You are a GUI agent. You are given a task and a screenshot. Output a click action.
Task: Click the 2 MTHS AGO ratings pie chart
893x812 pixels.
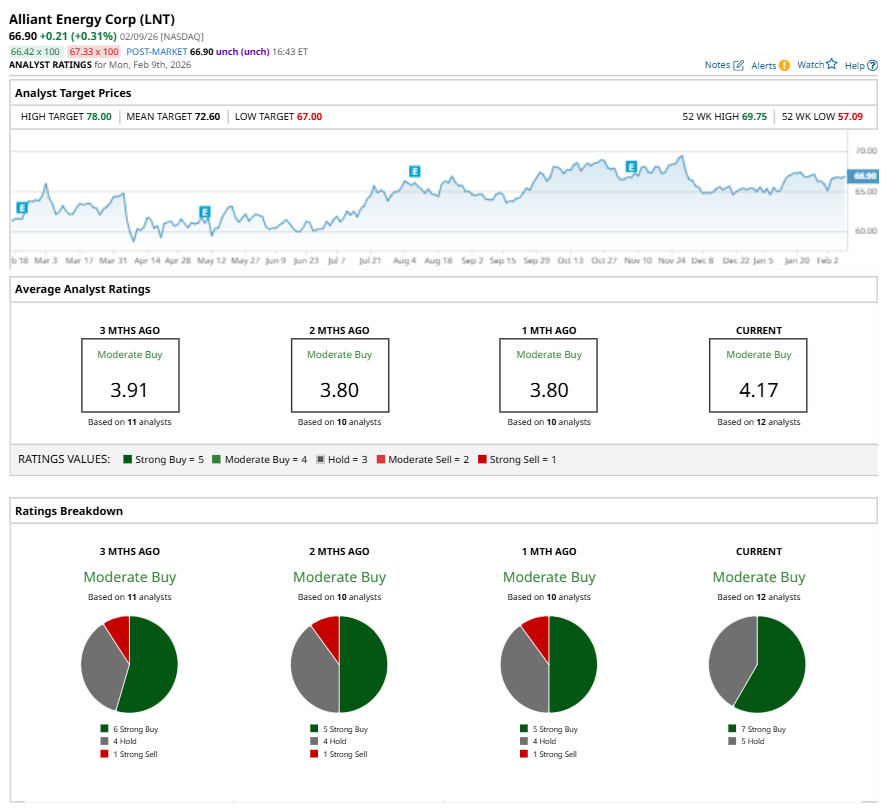coord(339,664)
